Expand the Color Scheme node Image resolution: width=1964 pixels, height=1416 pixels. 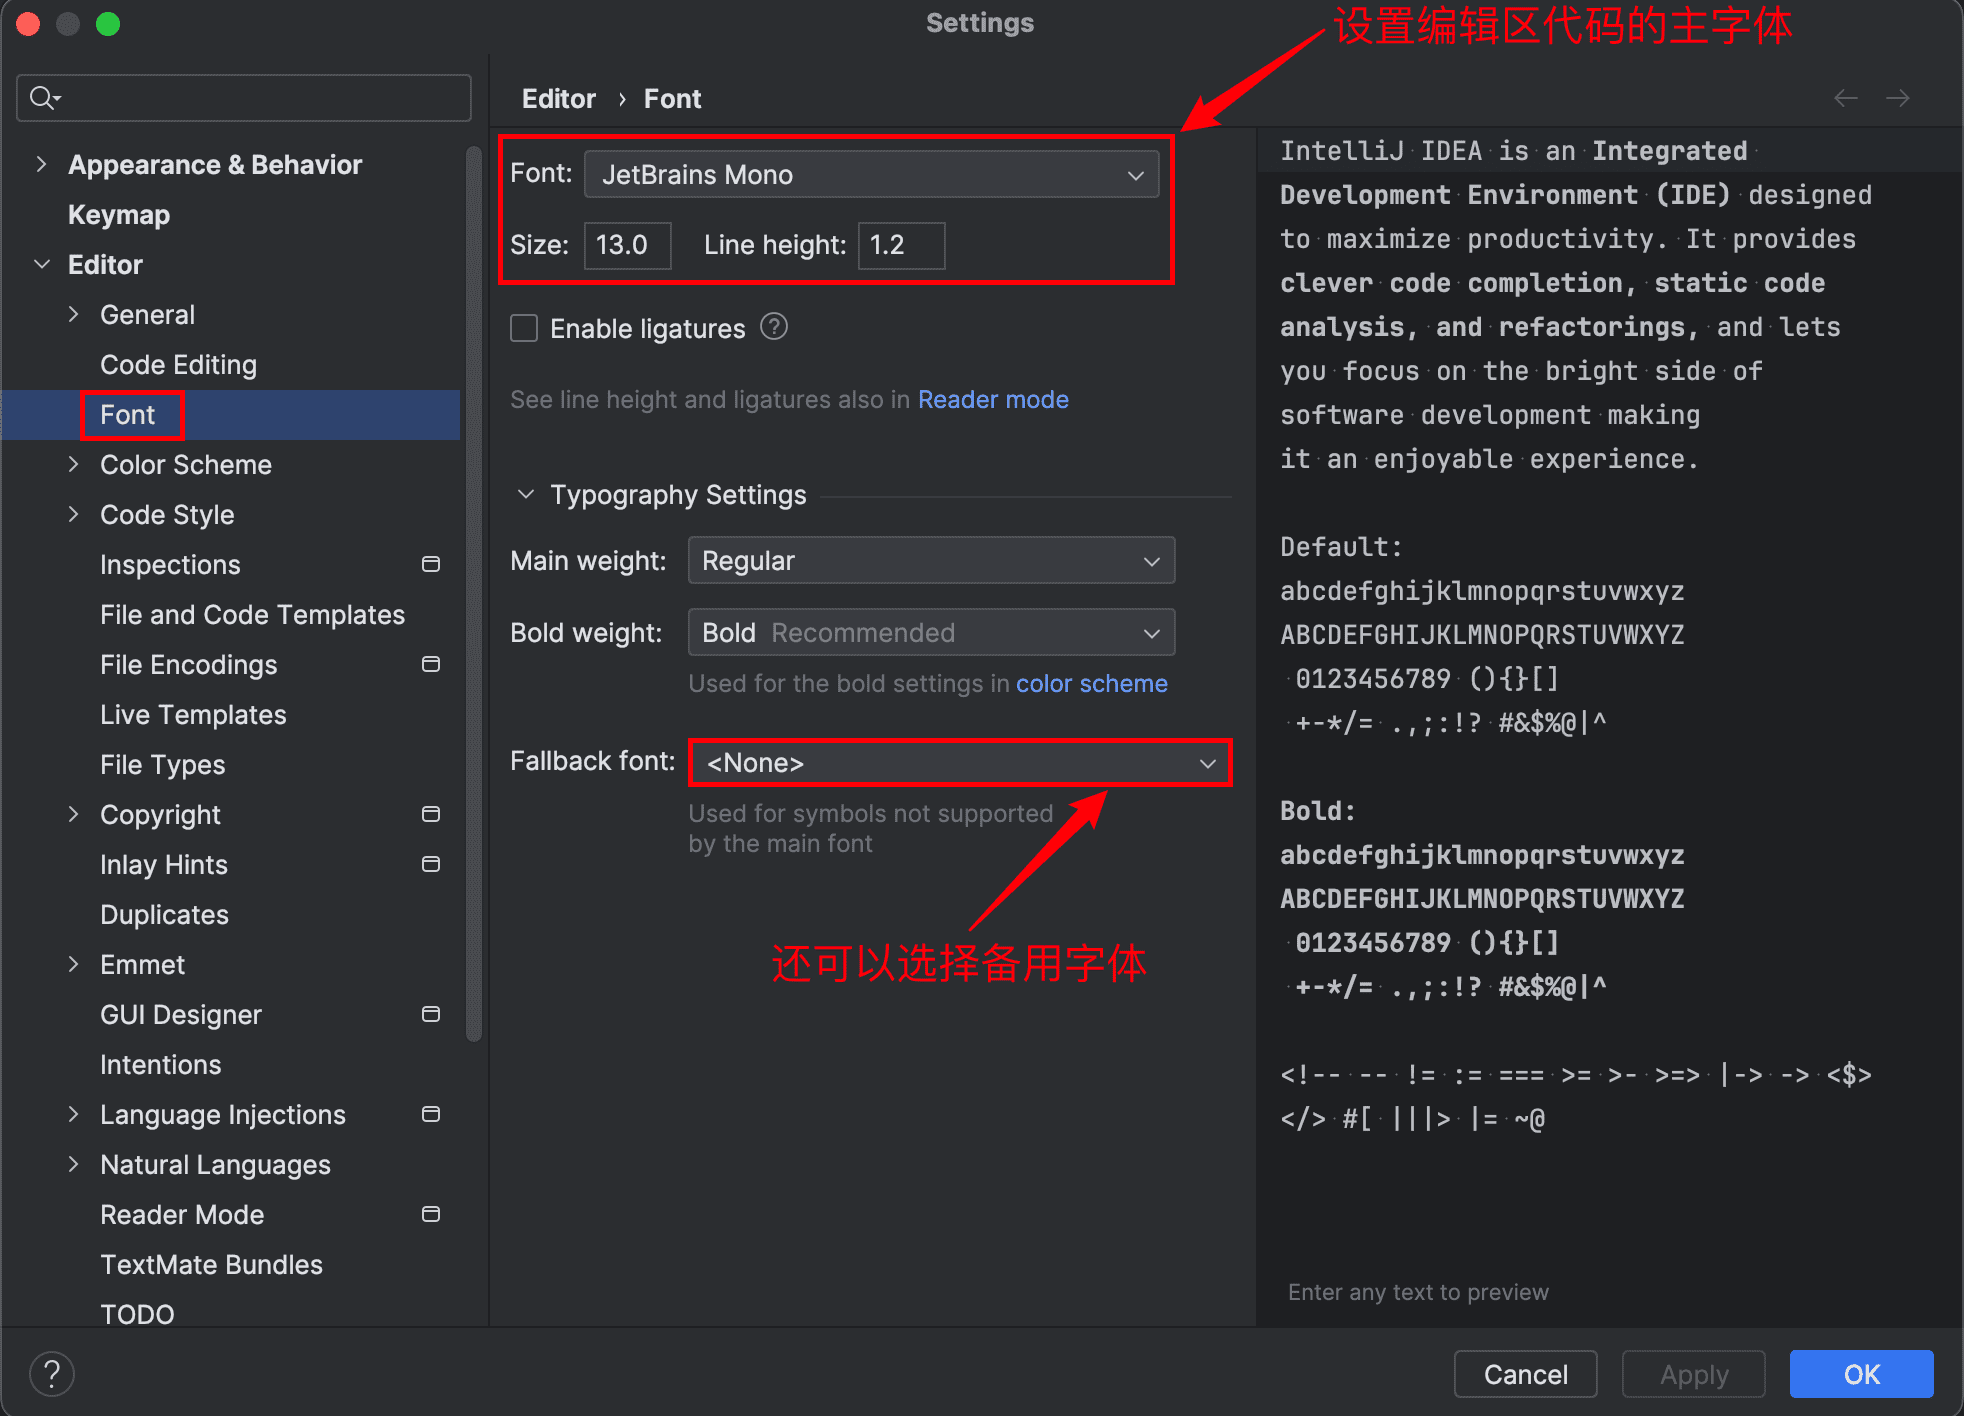pyautogui.click(x=73, y=464)
